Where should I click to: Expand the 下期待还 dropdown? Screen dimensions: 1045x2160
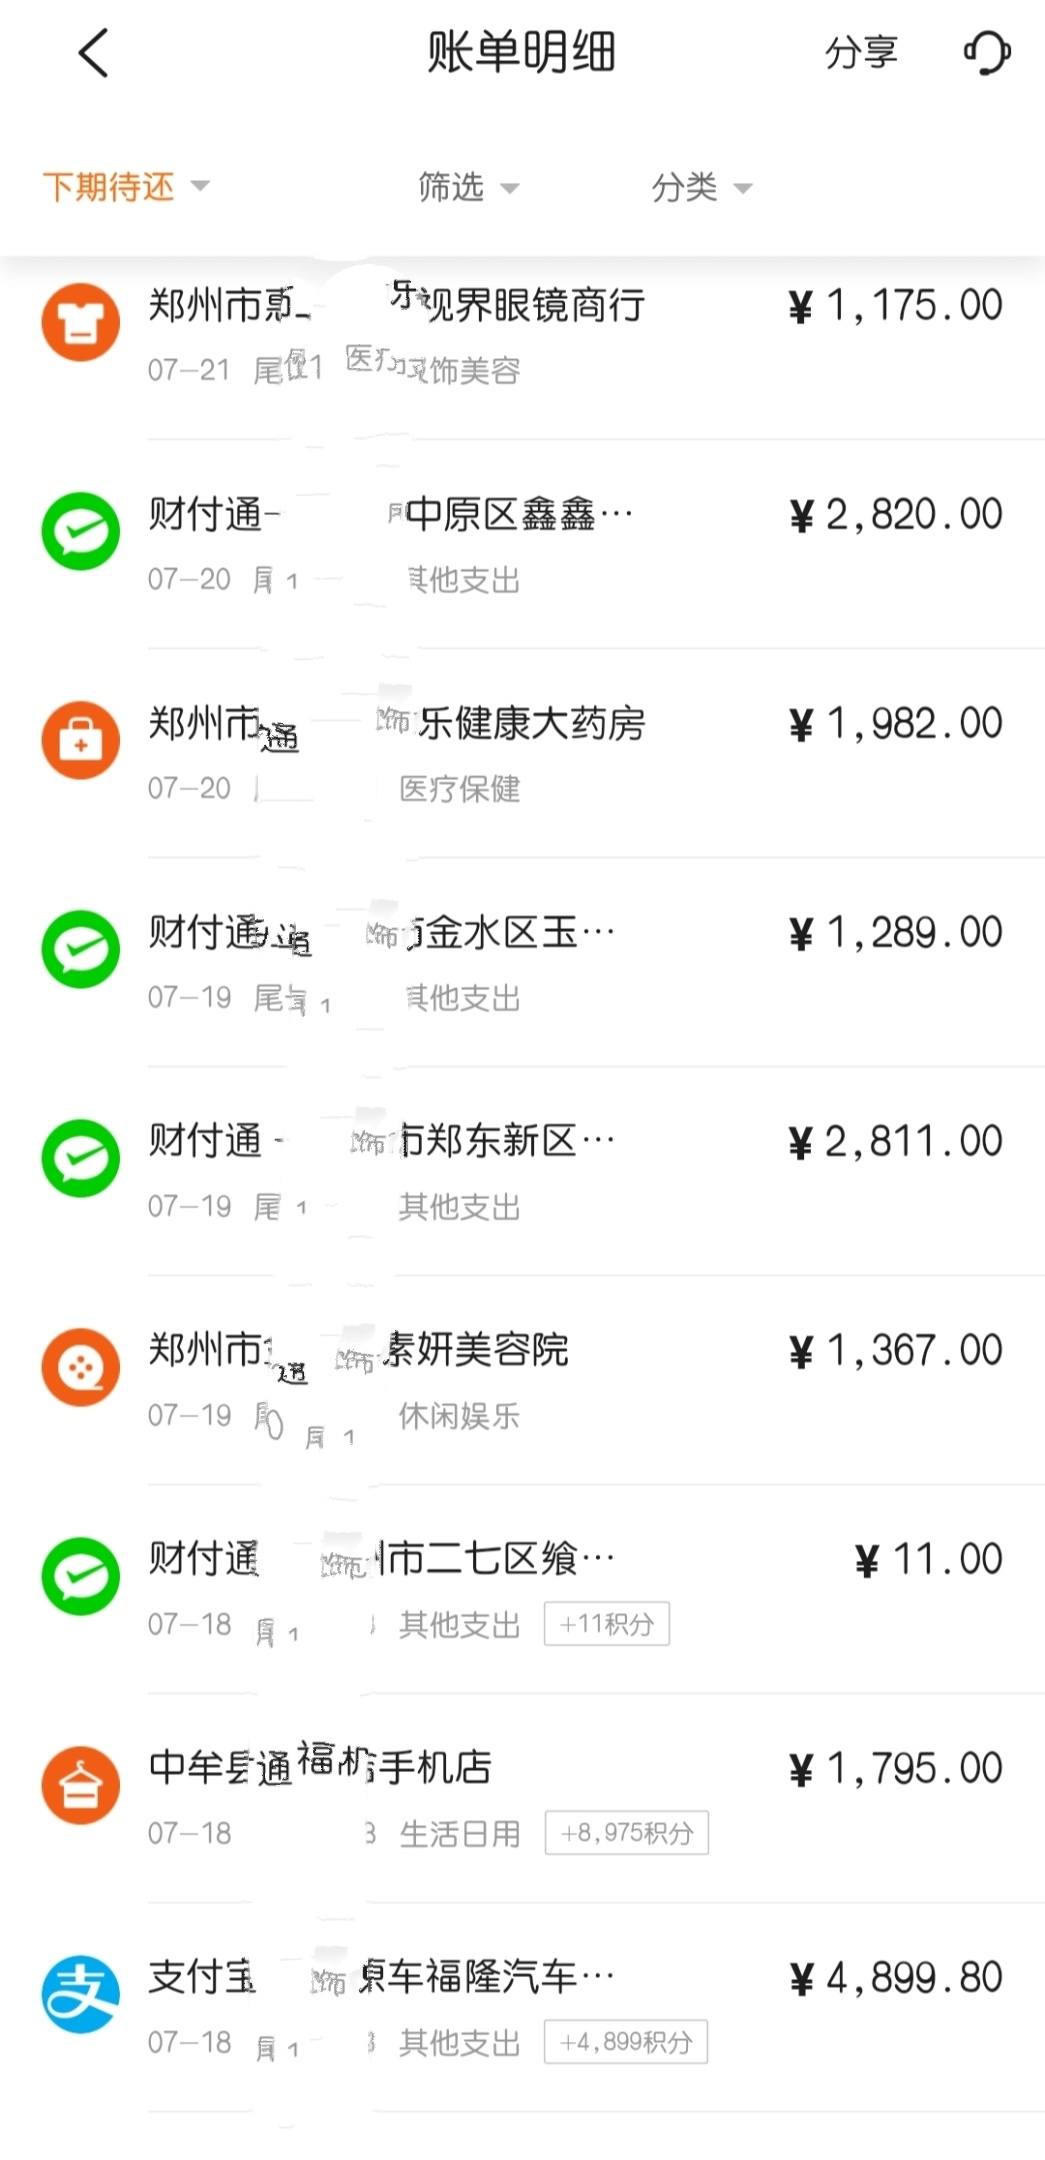click(x=126, y=187)
